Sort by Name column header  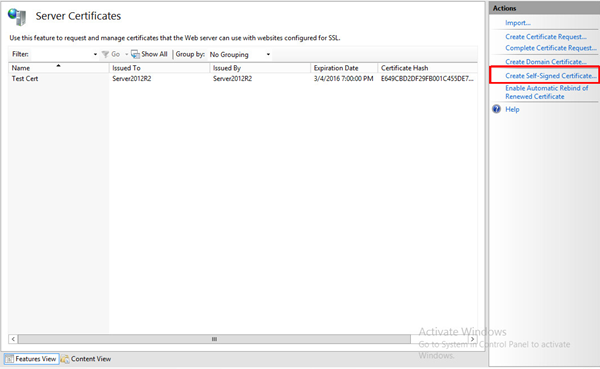(59, 68)
